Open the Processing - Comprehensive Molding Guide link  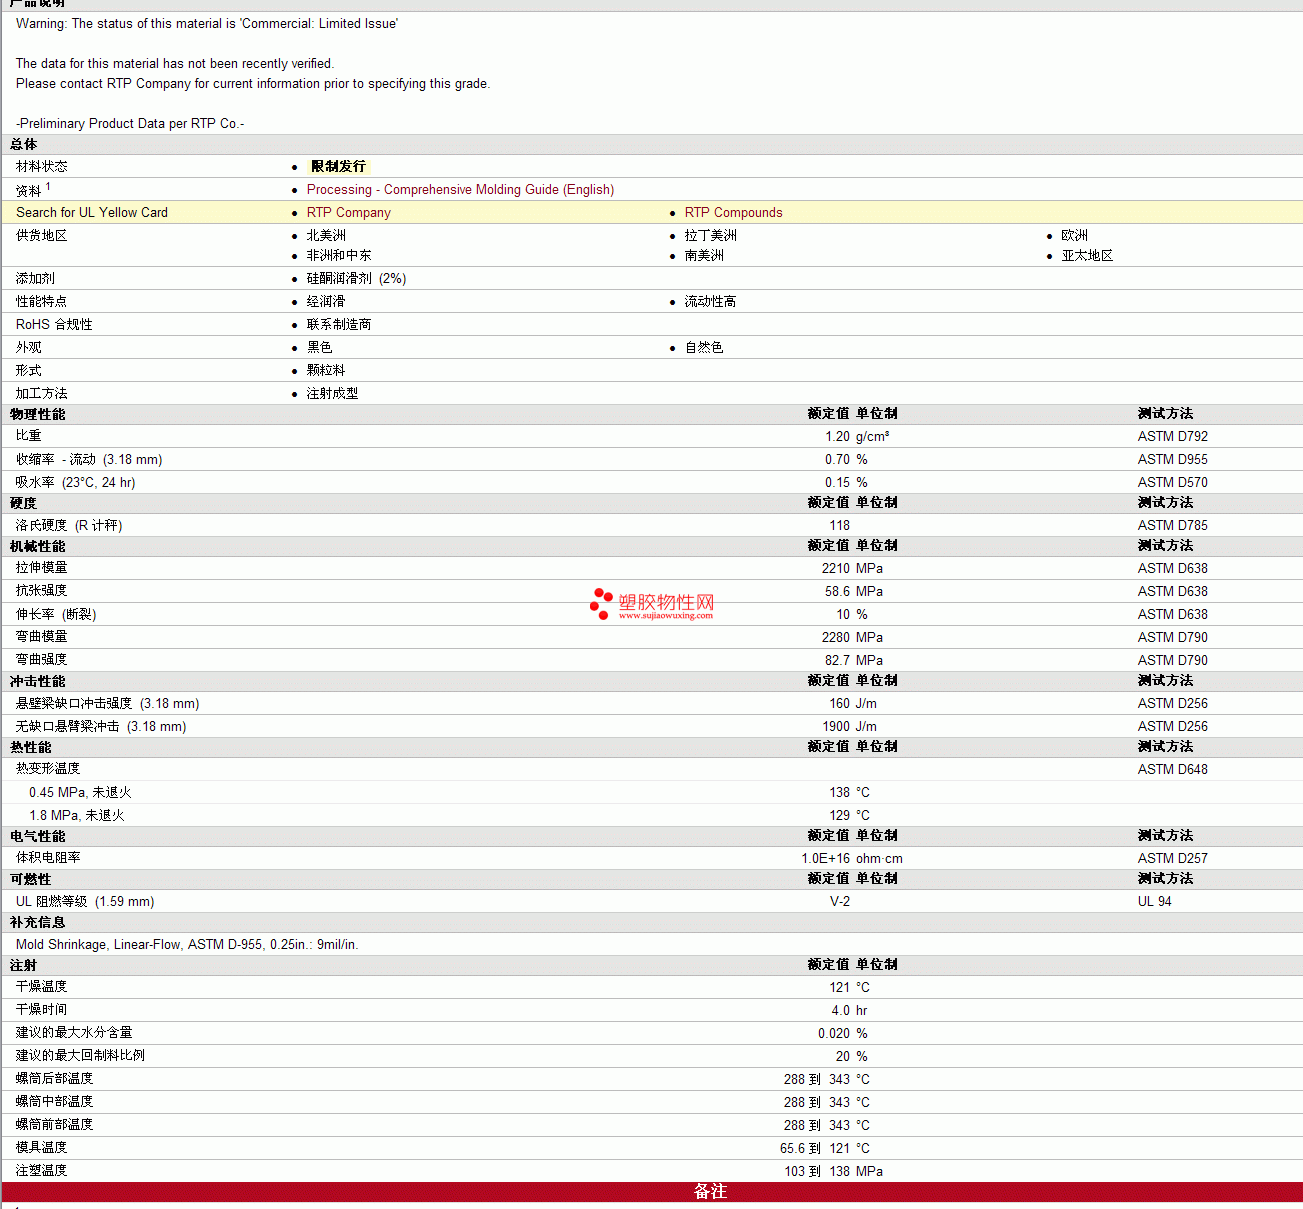click(460, 190)
